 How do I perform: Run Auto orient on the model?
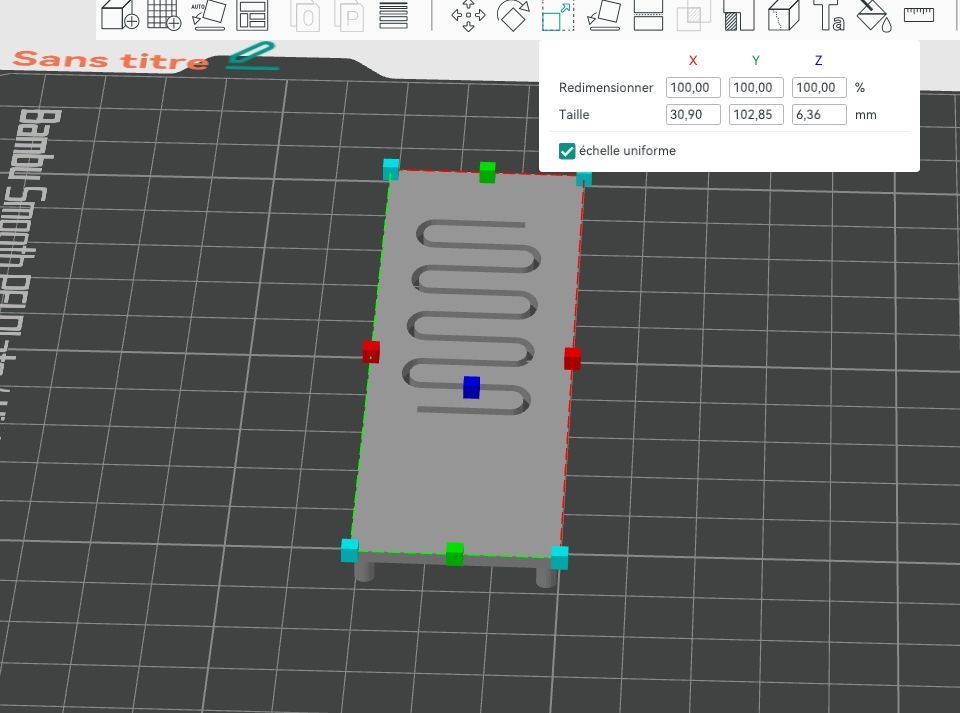click(207, 14)
